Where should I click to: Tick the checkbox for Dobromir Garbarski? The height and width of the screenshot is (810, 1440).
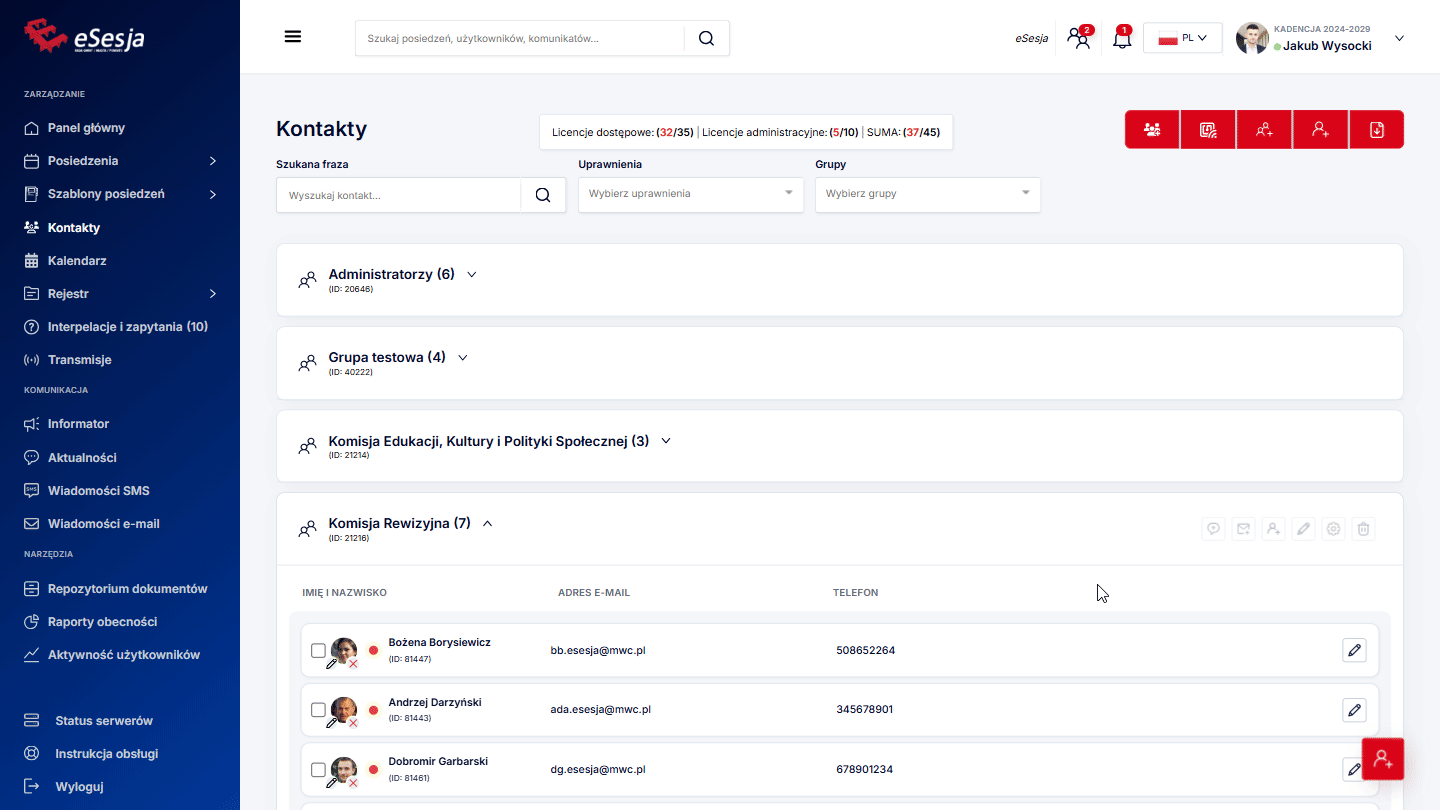click(x=318, y=770)
